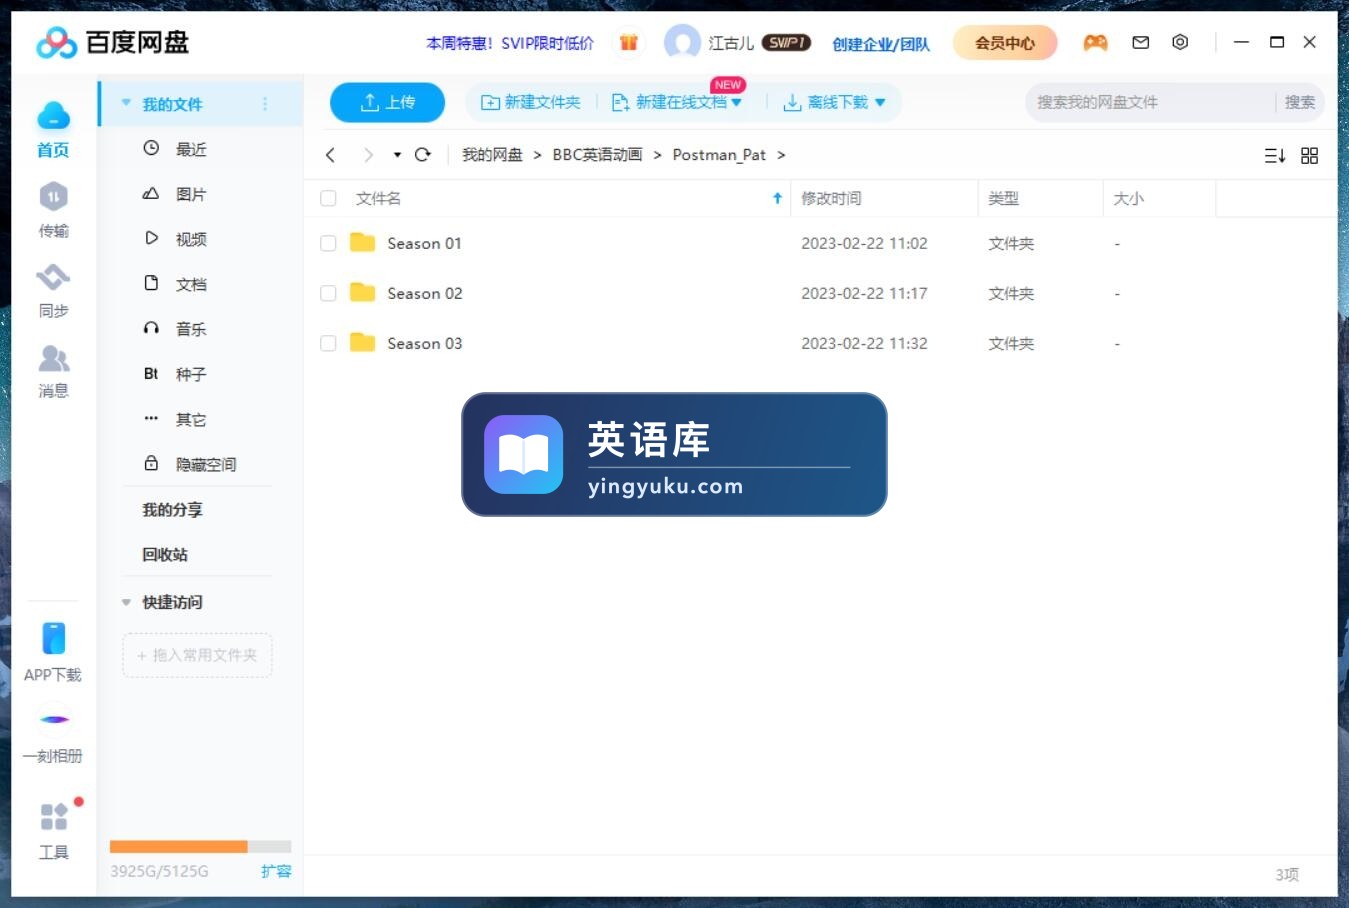
Task: Select 文档 in the sidebar
Action: (191, 284)
